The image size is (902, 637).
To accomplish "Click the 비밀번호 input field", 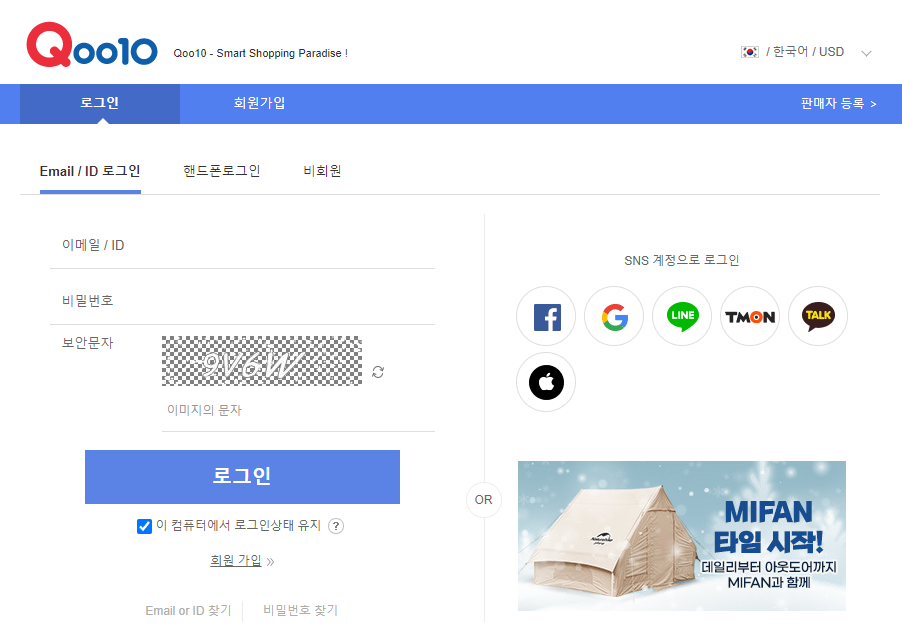I will [x=242, y=299].
